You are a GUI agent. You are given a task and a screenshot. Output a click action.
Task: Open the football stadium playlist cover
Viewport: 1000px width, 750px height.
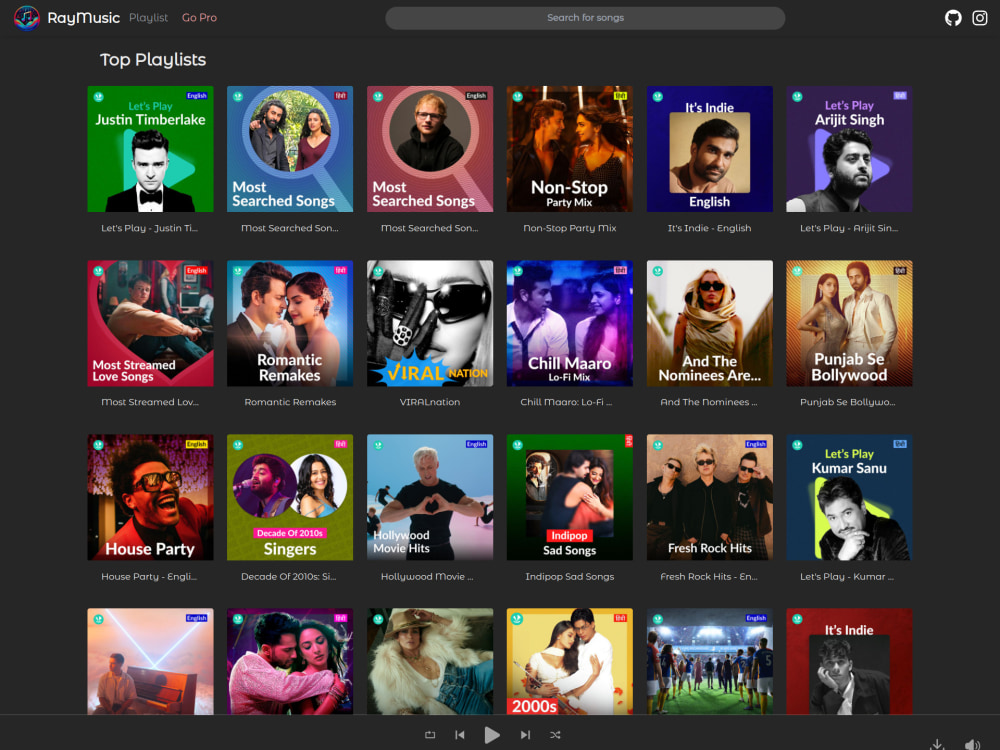click(x=710, y=661)
